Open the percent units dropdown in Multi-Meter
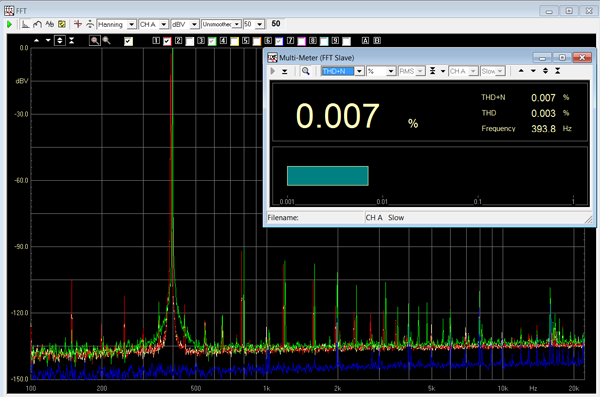 pos(391,71)
